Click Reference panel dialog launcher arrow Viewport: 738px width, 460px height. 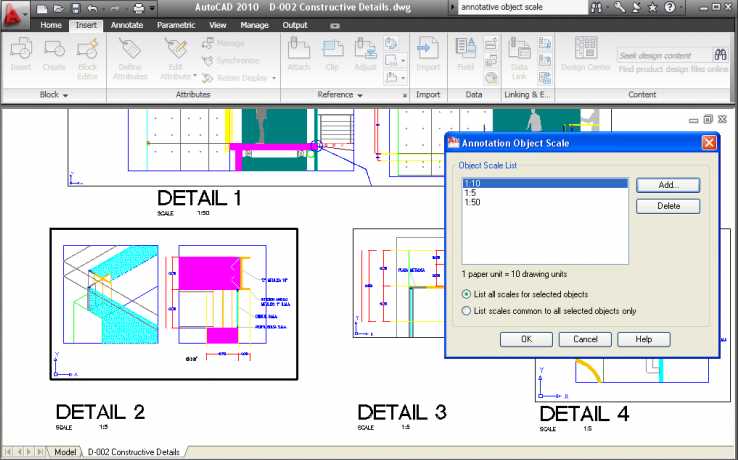[405, 96]
